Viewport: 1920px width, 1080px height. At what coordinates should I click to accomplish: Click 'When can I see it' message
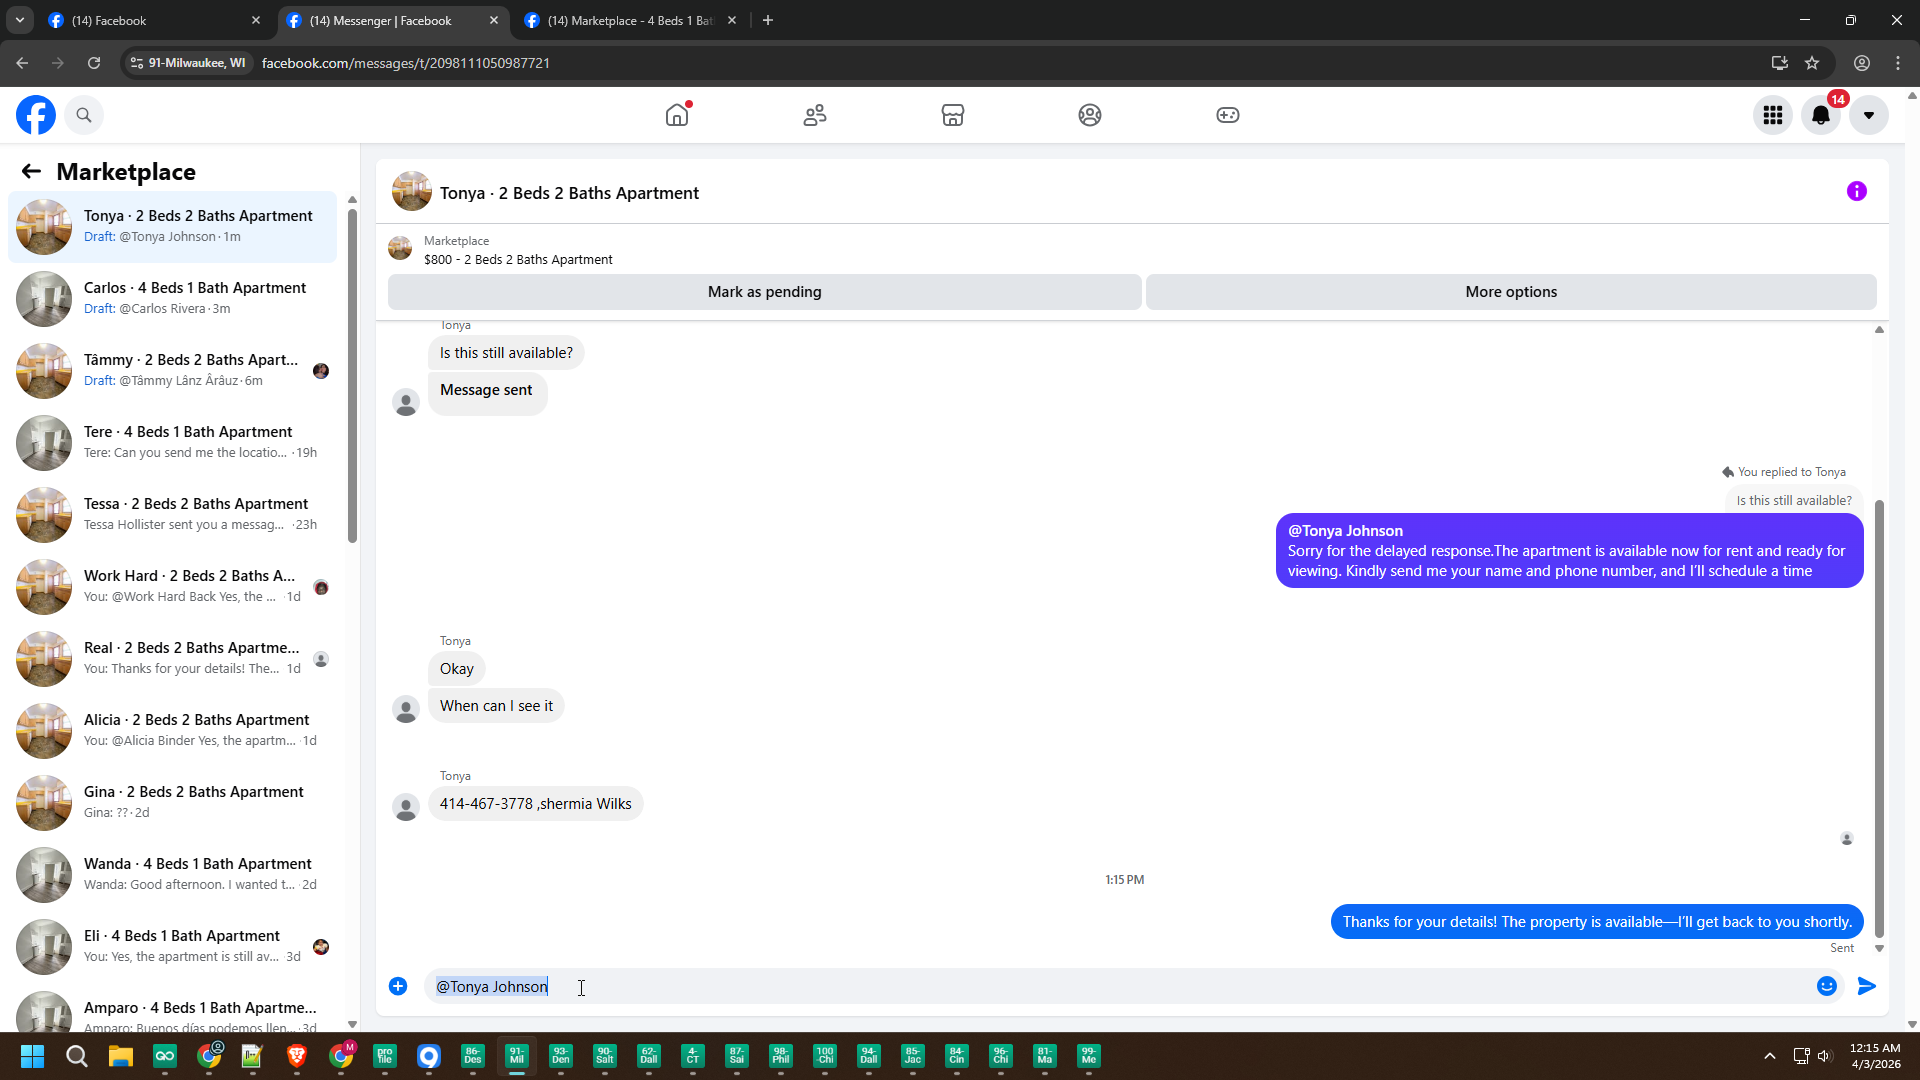click(x=496, y=706)
